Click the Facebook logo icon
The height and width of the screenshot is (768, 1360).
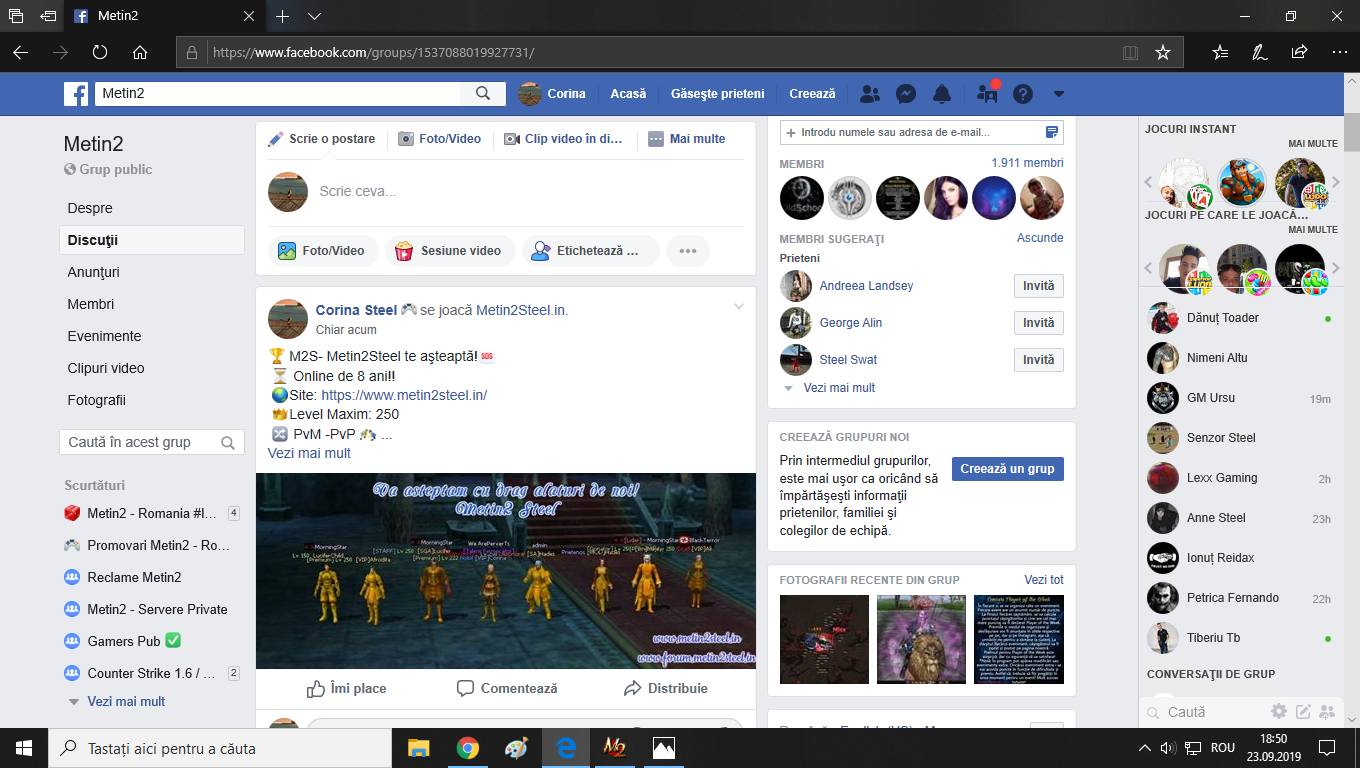[x=76, y=94]
